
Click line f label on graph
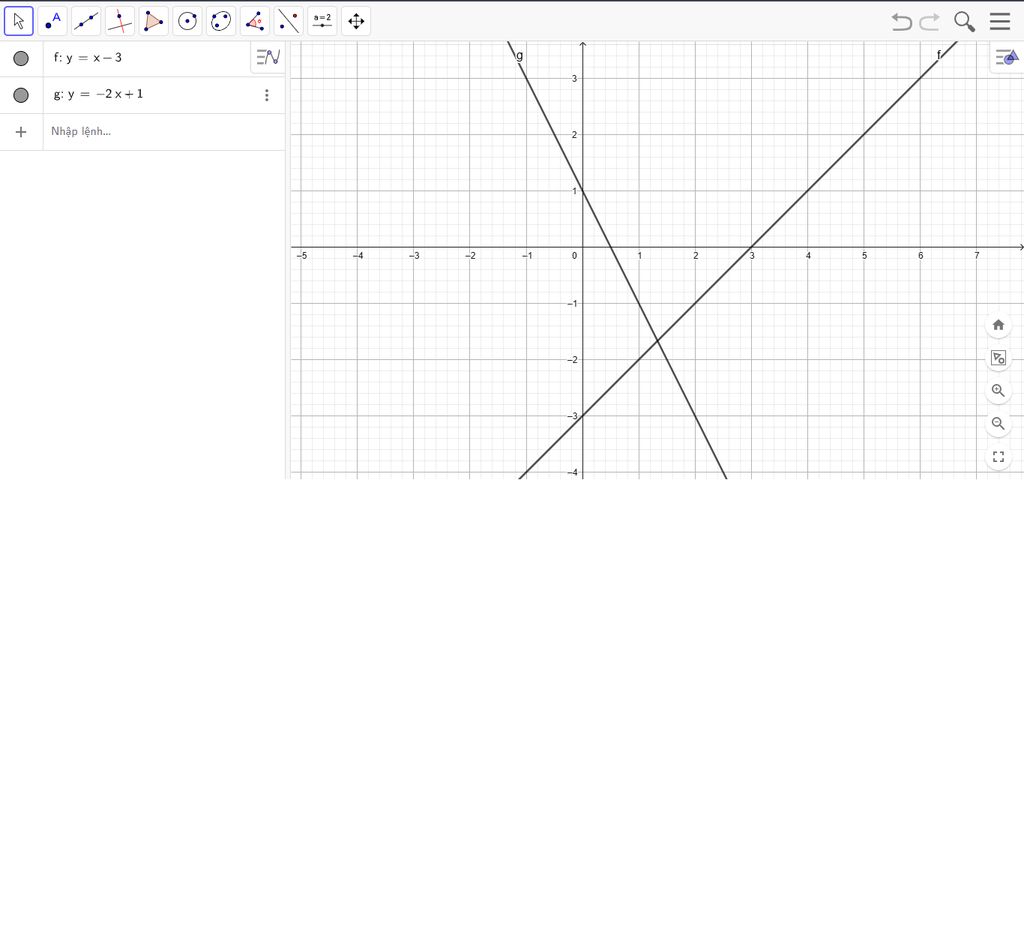click(x=938, y=55)
